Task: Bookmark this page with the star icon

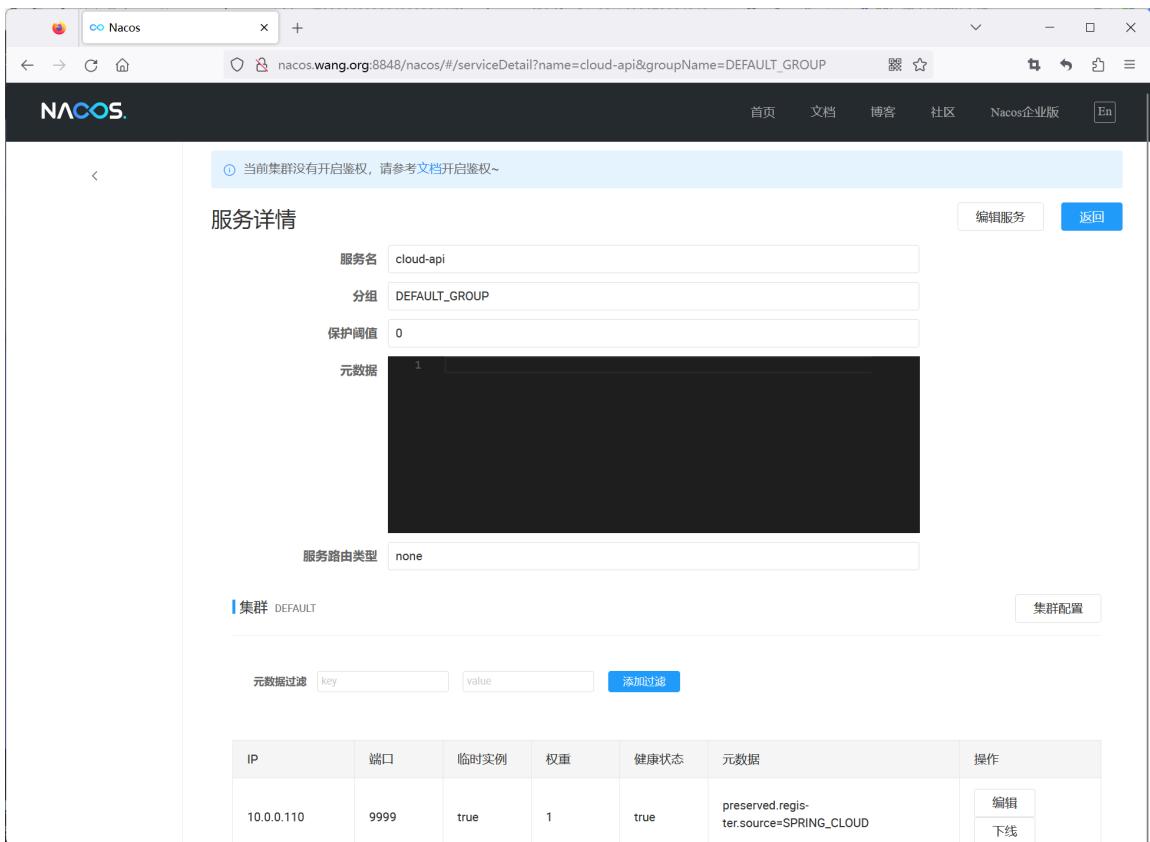Action: [x=920, y=65]
